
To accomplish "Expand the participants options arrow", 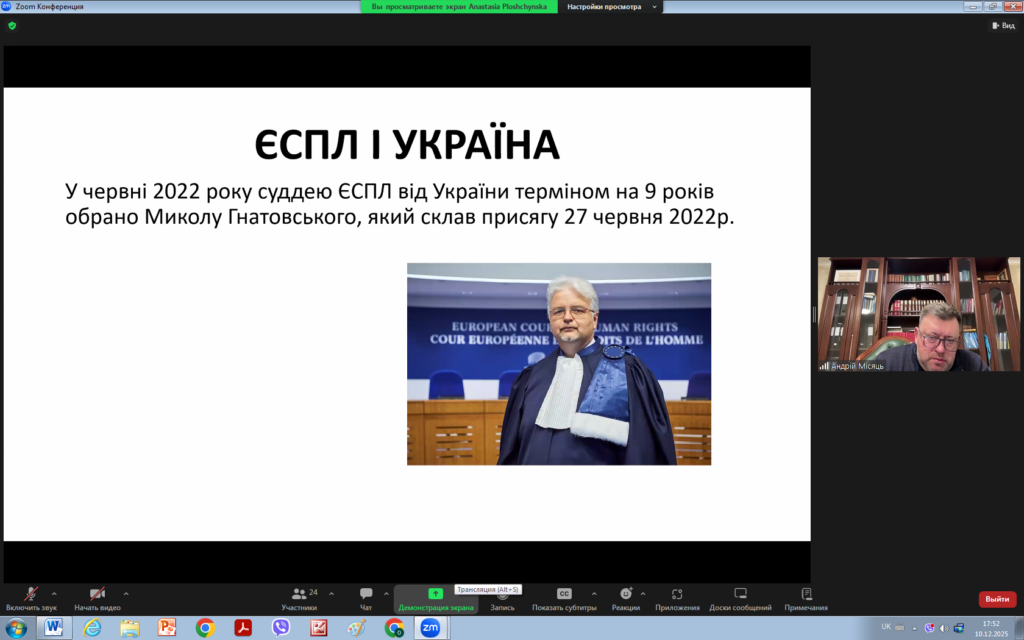I will coord(331,593).
